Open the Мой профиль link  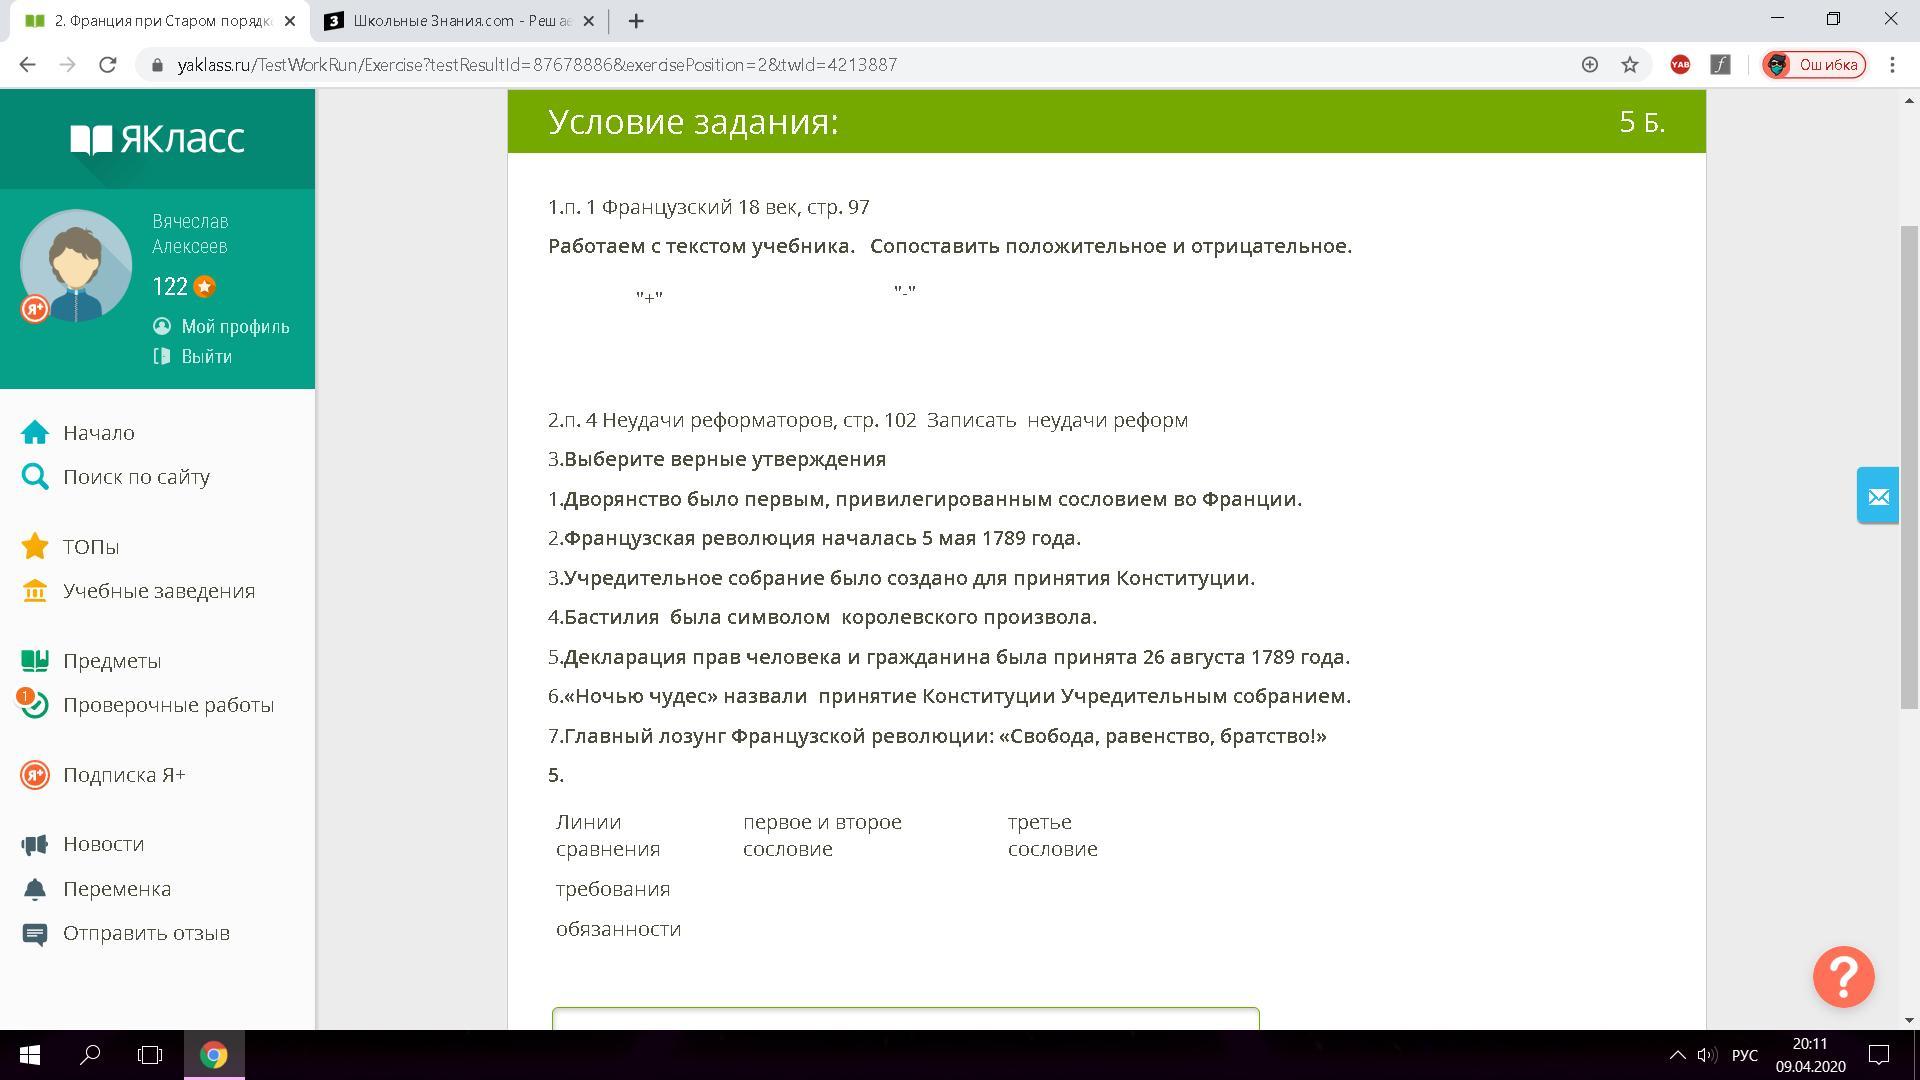click(235, 327)
